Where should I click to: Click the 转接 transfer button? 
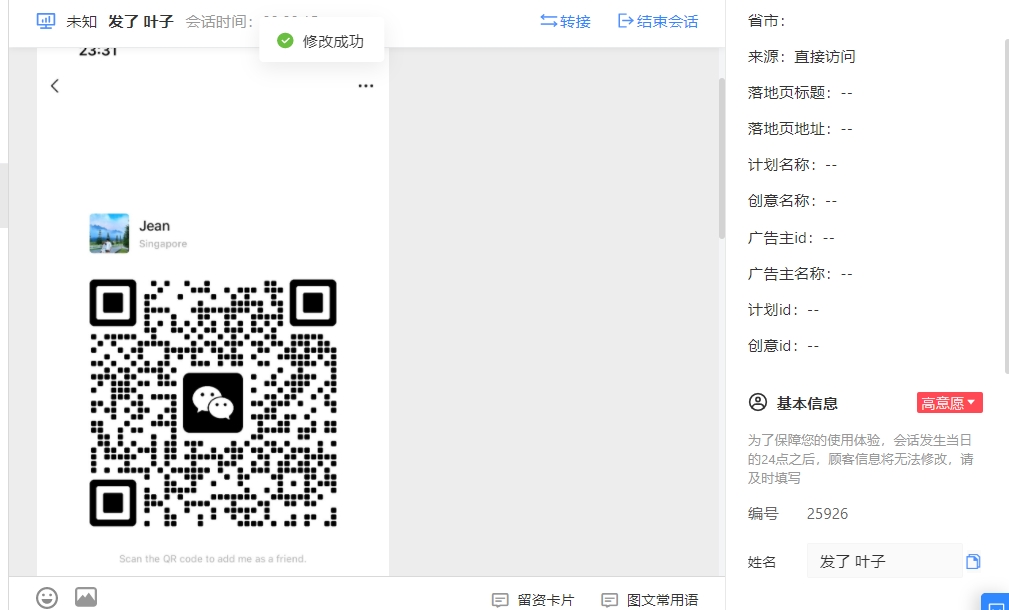click(x=566, y=21)
